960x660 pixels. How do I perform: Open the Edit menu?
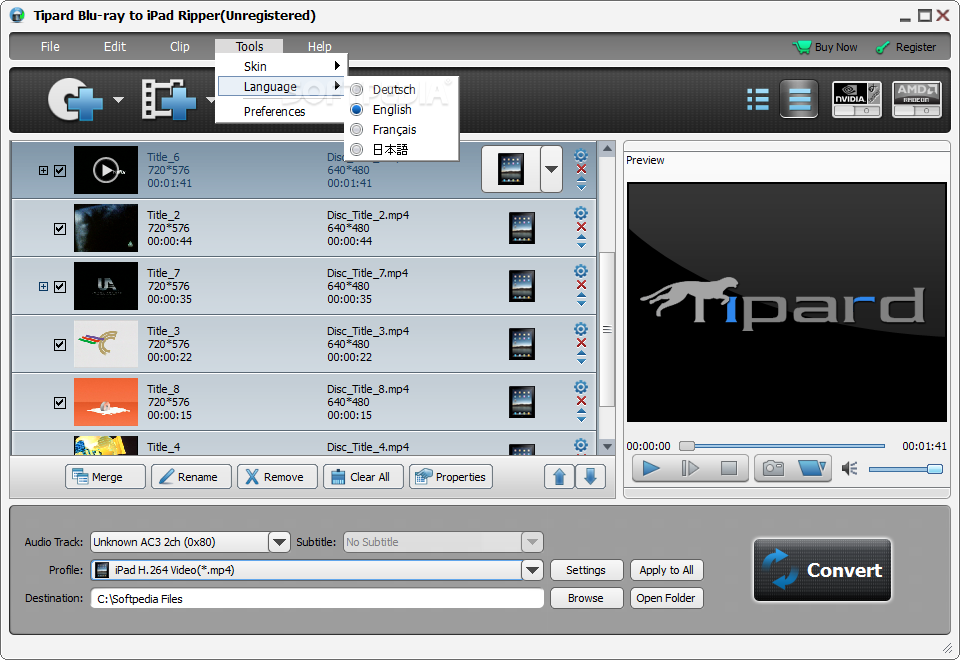[x=114, y=47]
